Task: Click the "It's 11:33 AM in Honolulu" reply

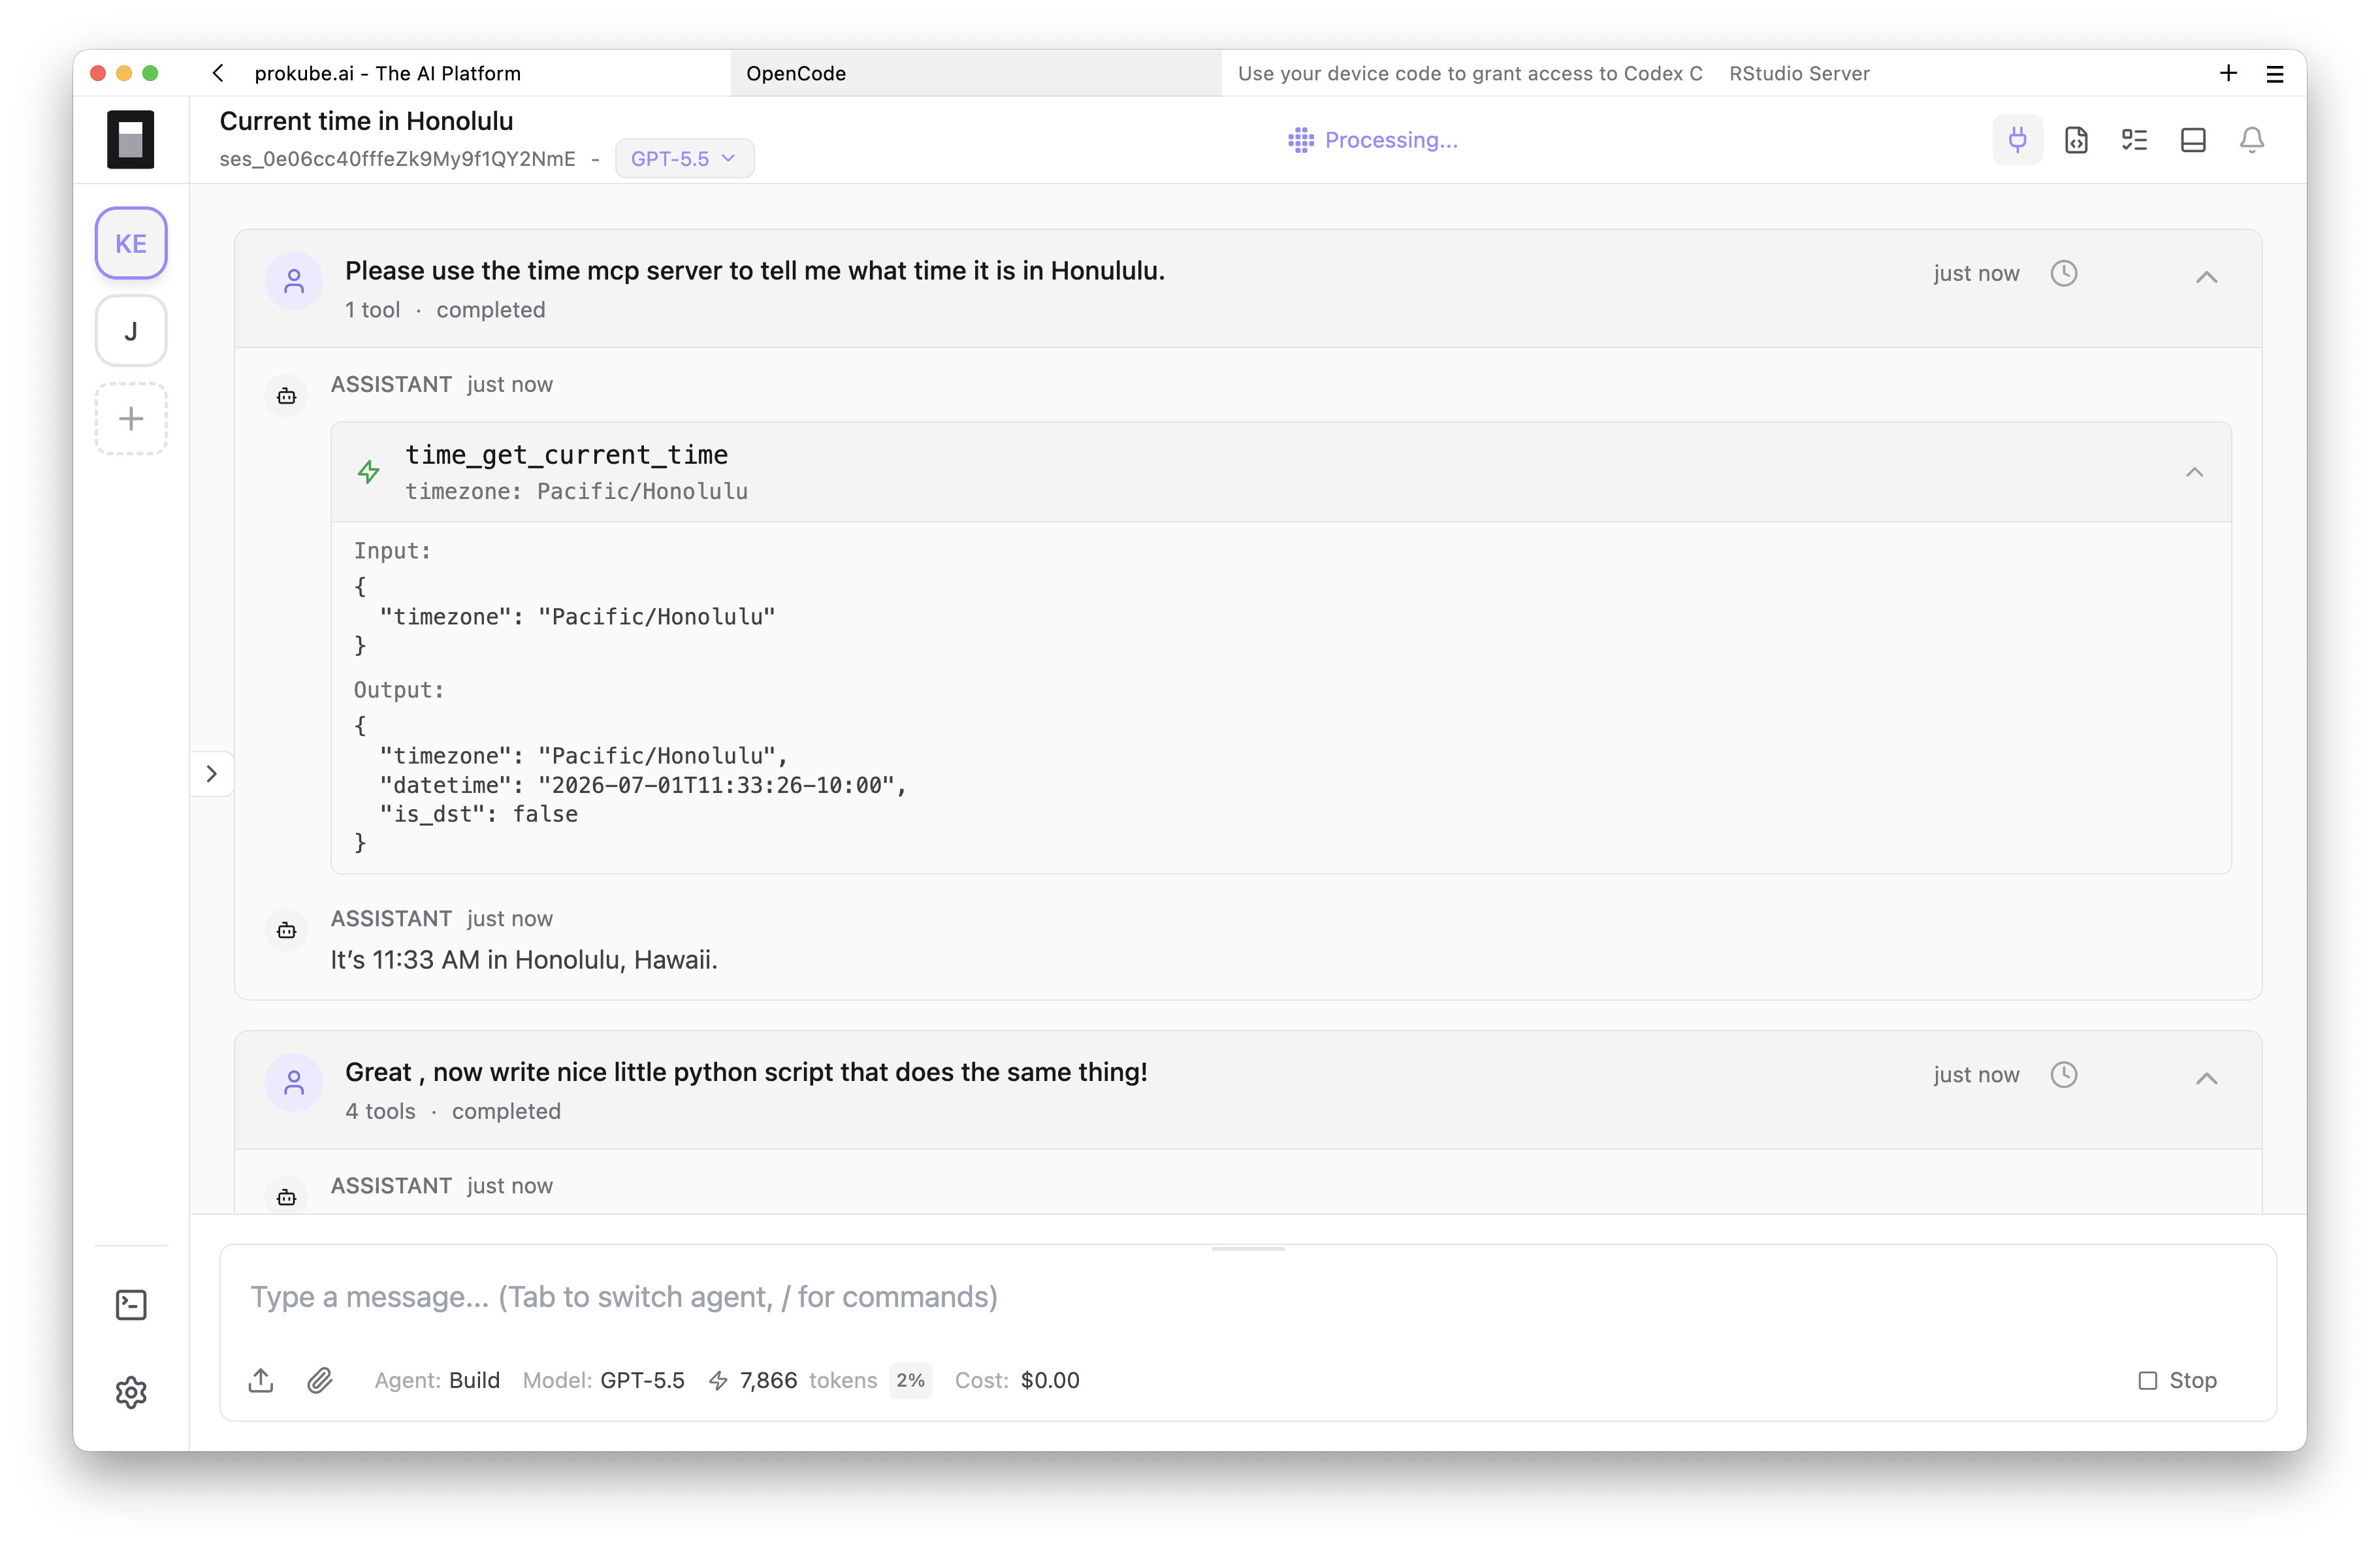Action: click(x=524, y=960)
